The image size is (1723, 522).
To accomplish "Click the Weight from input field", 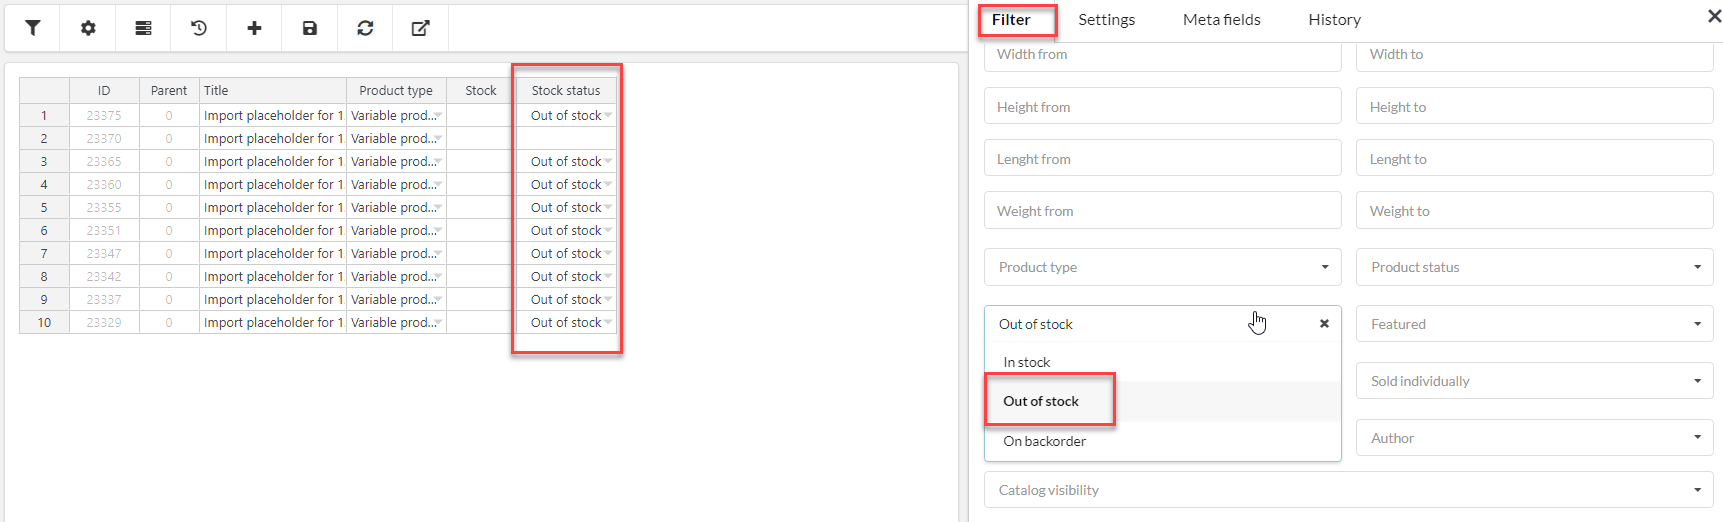I will pos(1163,211).
